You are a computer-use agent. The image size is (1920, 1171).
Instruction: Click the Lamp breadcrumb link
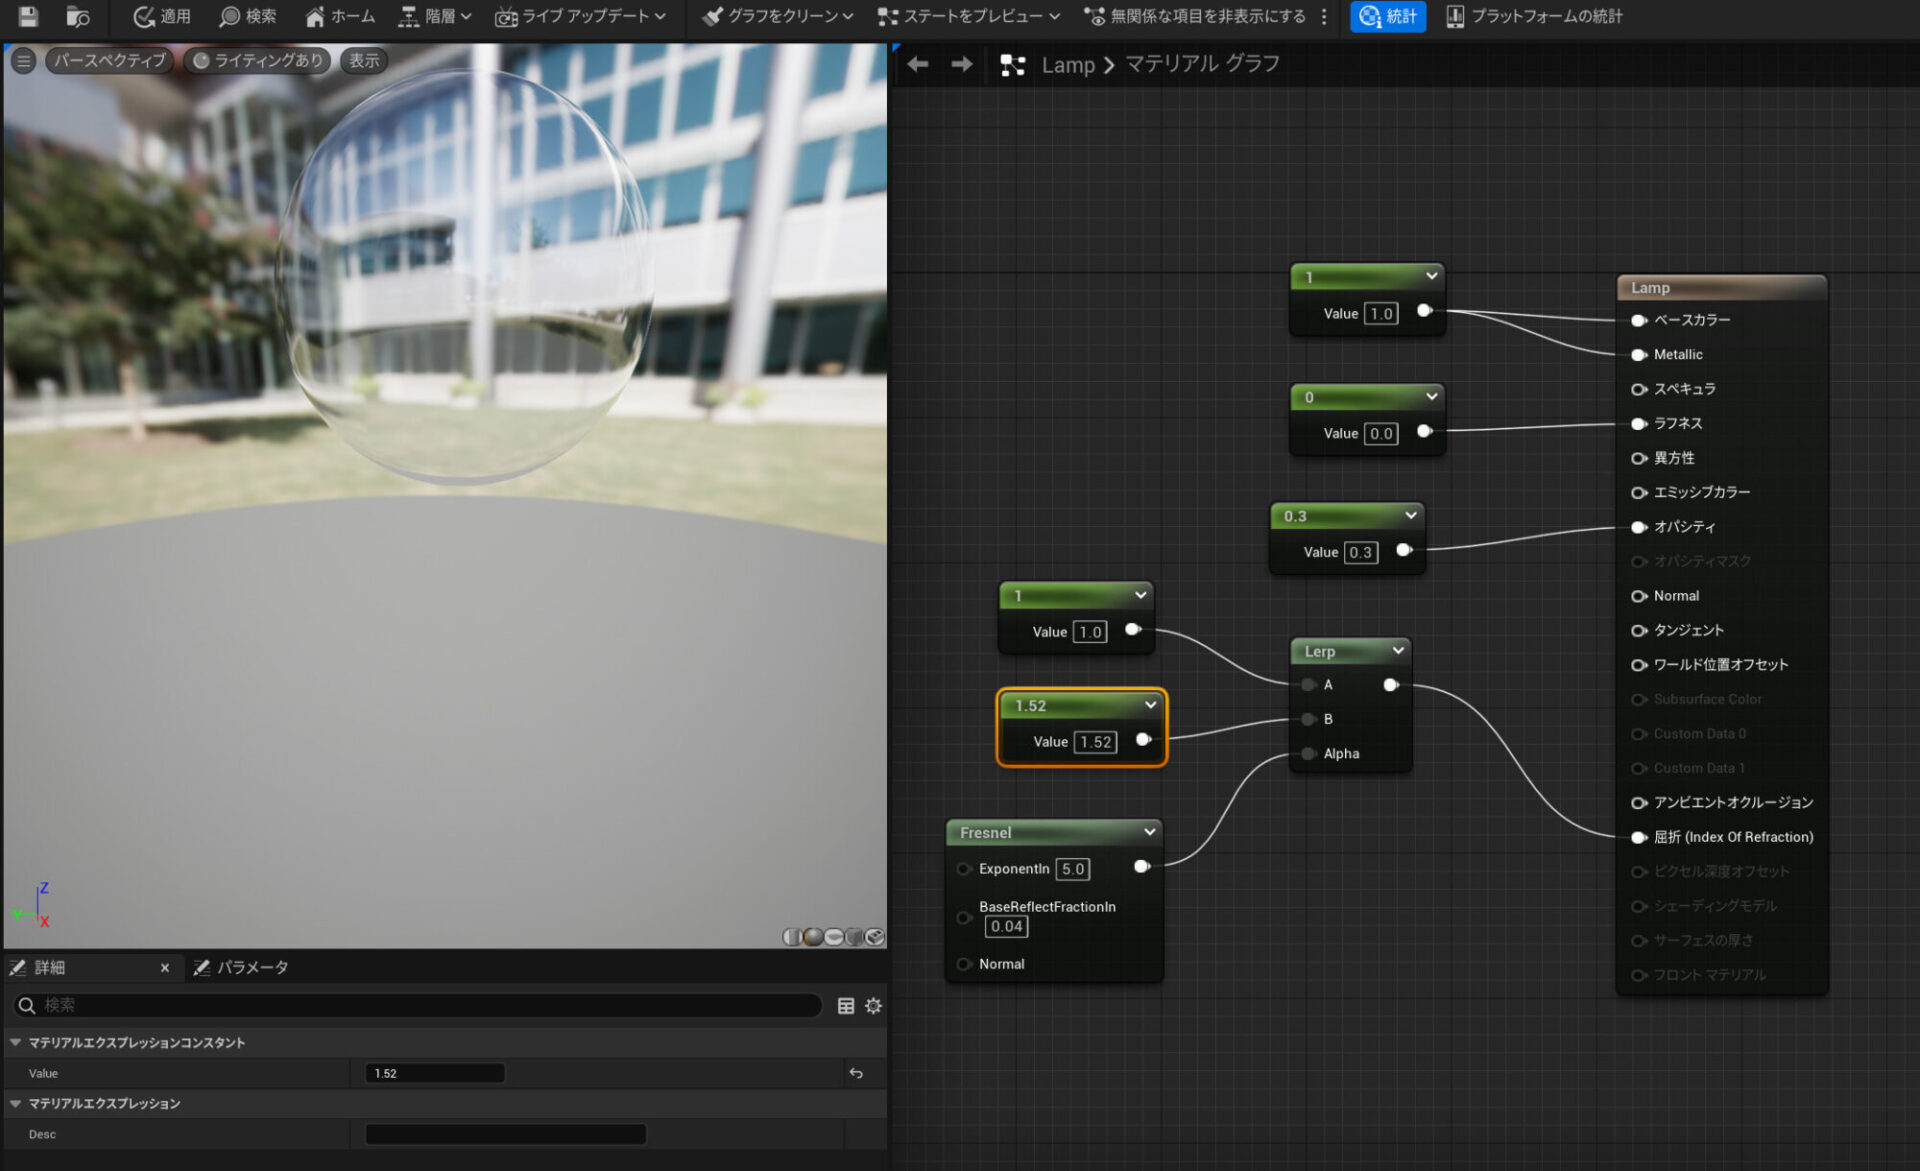pos(1068,64)
